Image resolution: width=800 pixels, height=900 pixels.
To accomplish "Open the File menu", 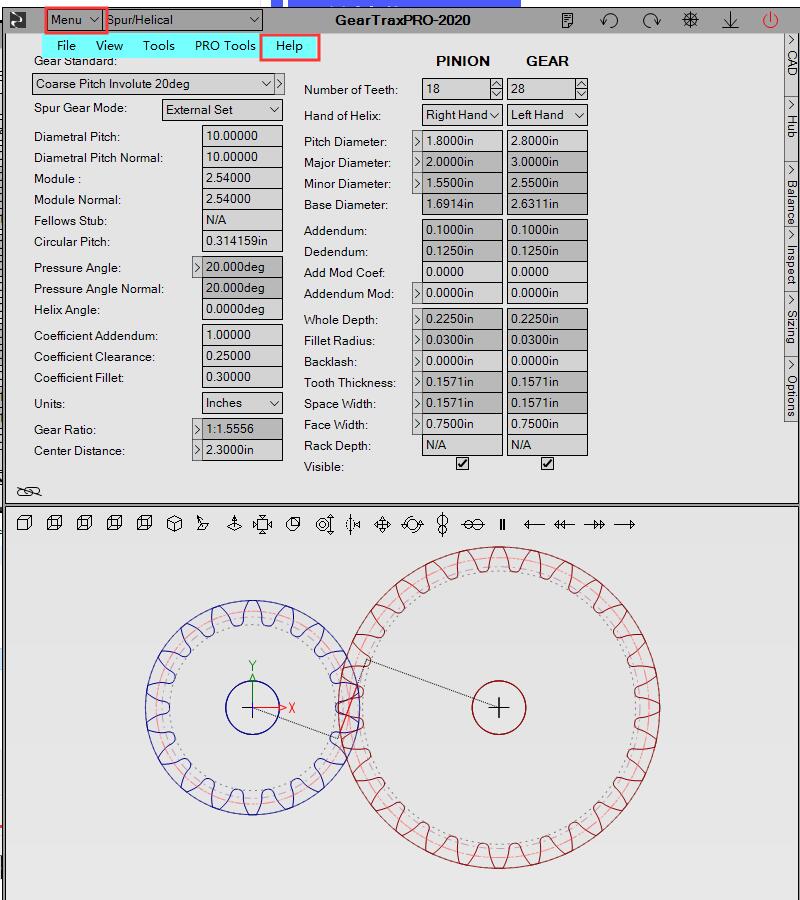I will tap(66, 46).
